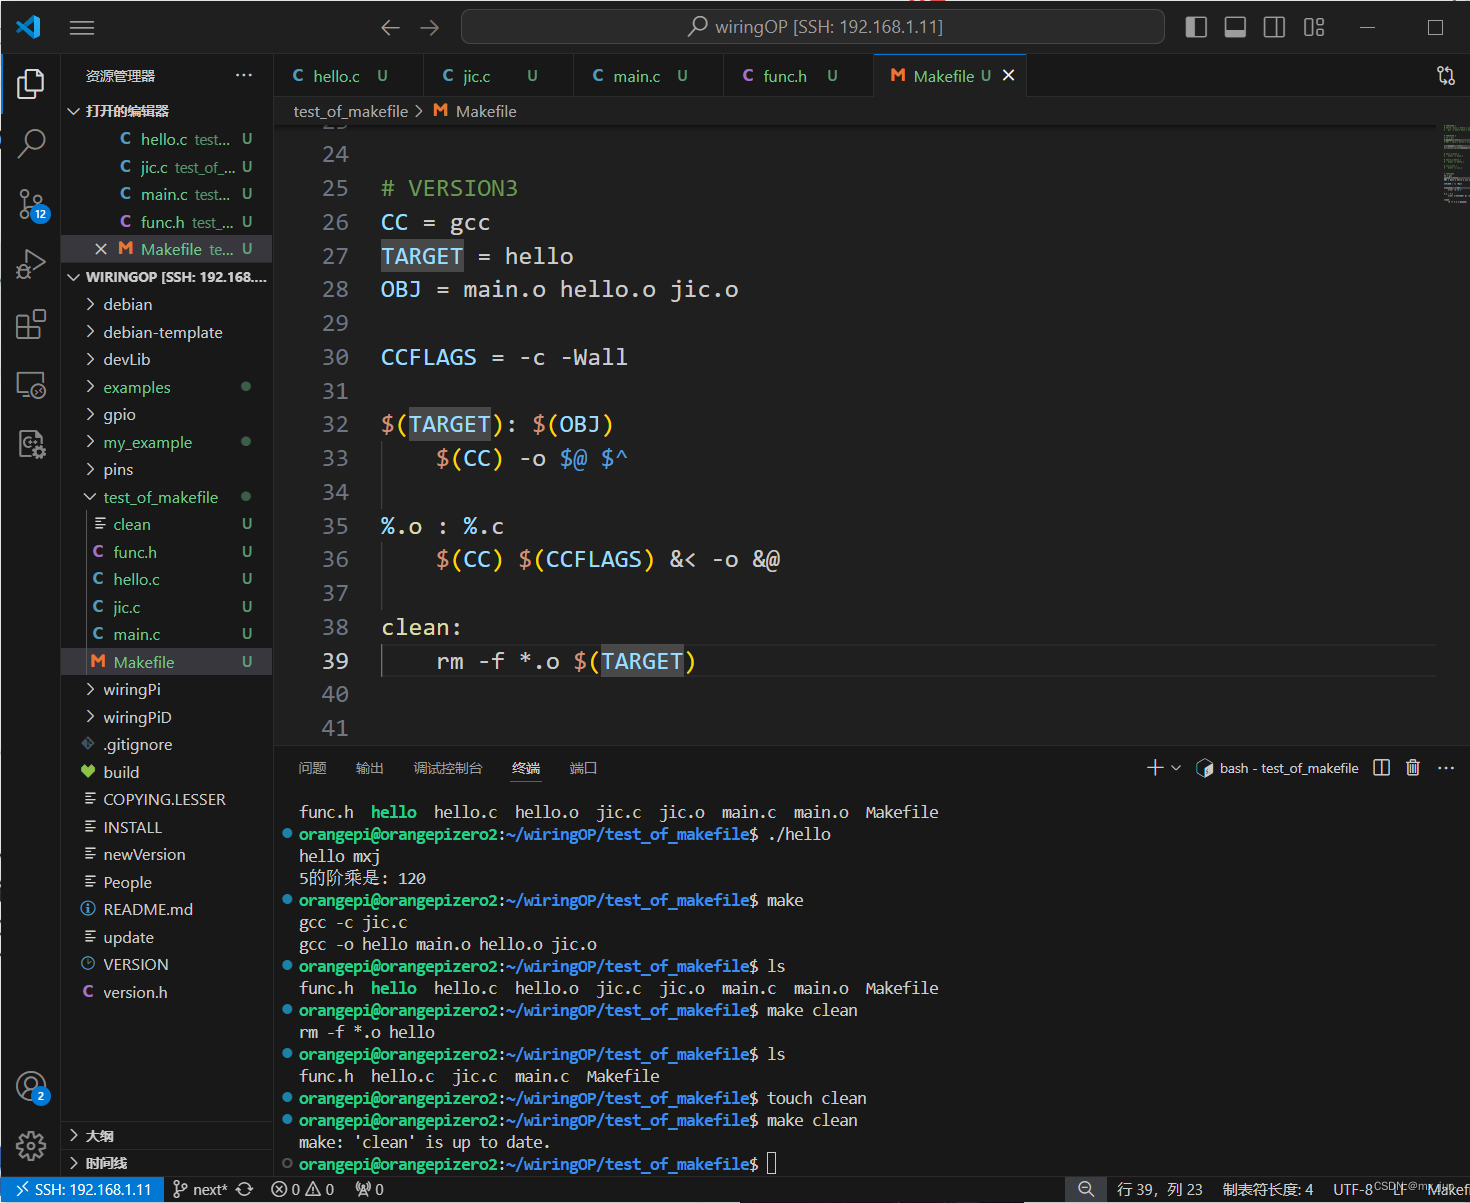Open the Ports panel tab

[x=583, y=768]
